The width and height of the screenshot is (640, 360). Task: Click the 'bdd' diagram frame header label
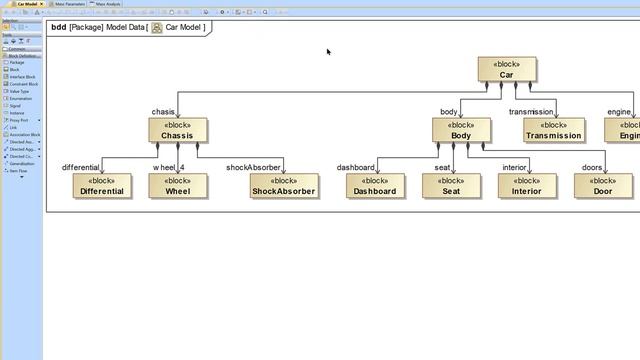59,27
